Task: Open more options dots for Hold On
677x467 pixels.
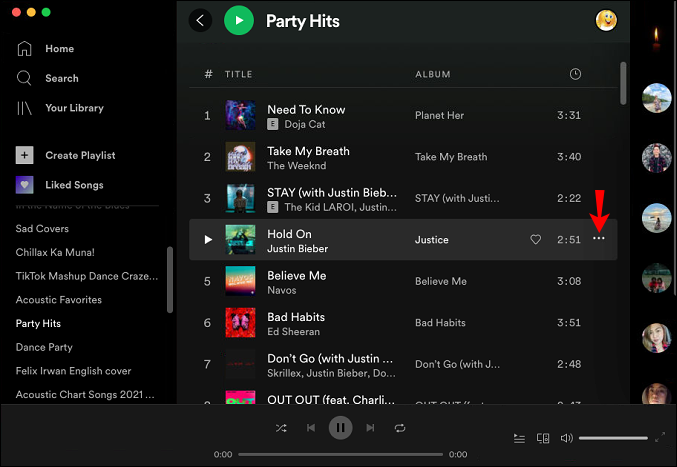Action: pos(598,238)
